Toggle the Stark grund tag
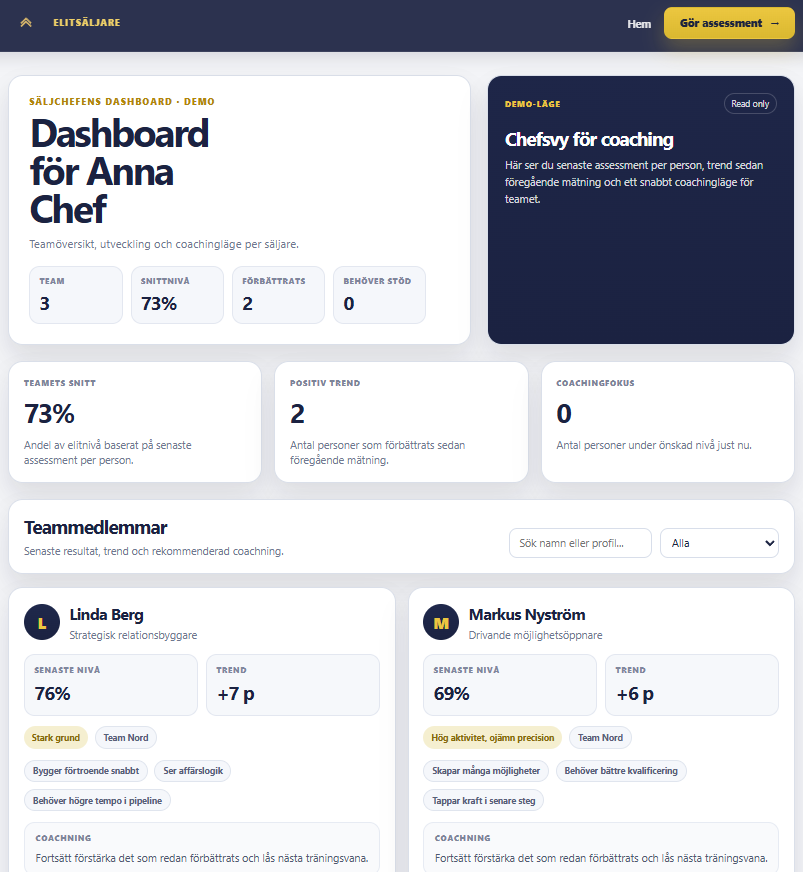 click(x=56, y=737)
